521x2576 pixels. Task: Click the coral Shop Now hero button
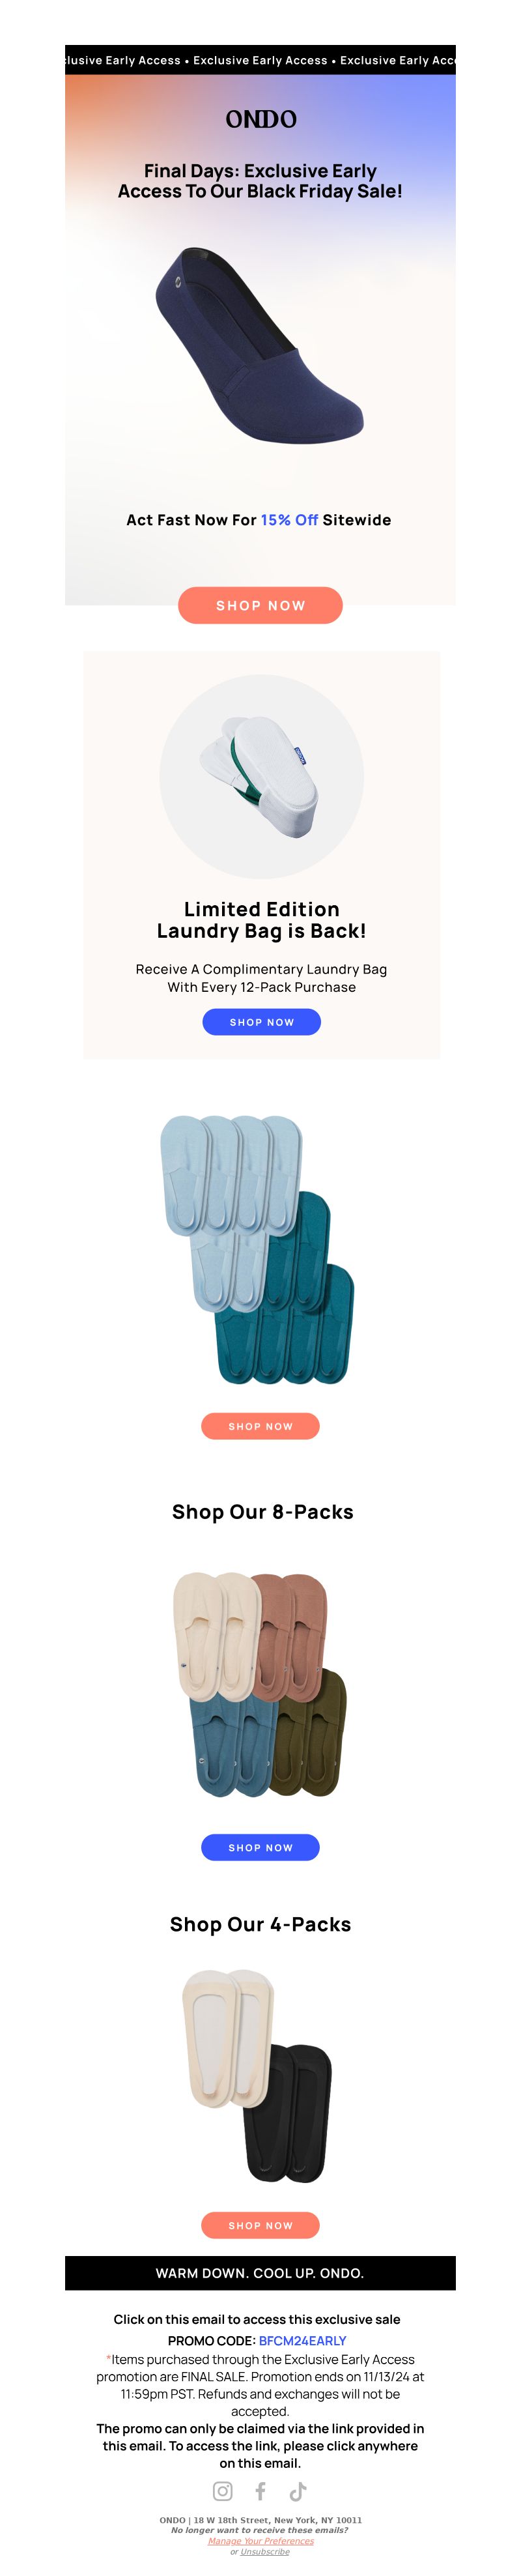click(260, 605)
